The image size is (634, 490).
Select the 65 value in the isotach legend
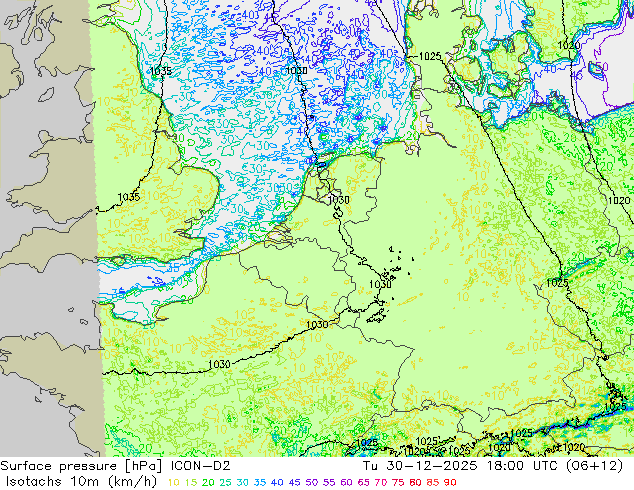[363, 482]
